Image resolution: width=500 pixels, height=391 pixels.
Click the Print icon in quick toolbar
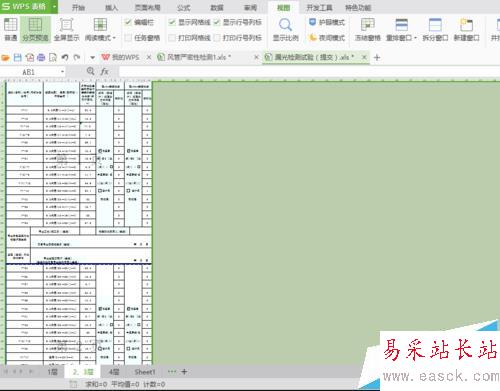point(41,58)
